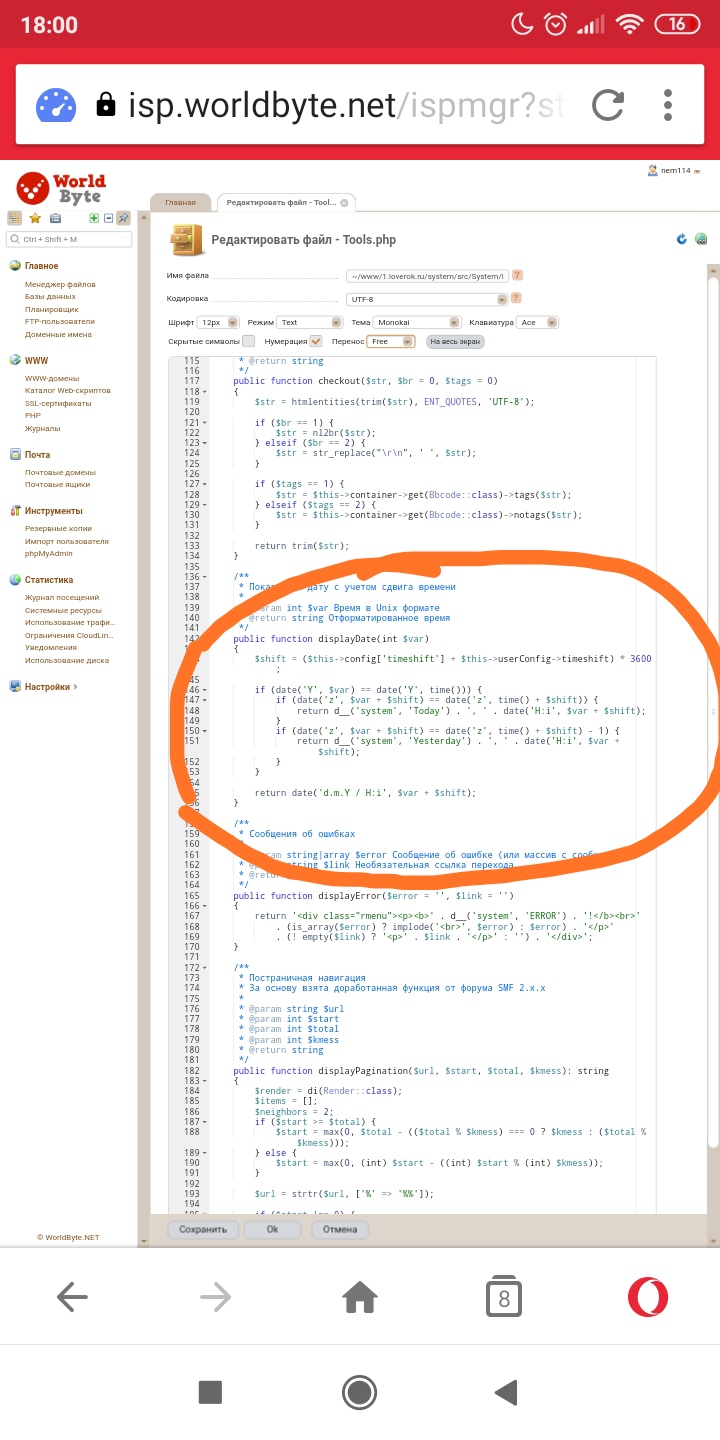The image size is (720, 1440).
Task: Open the 'Кодировка' UTF-8 dropdown
Action: point(427,299)
